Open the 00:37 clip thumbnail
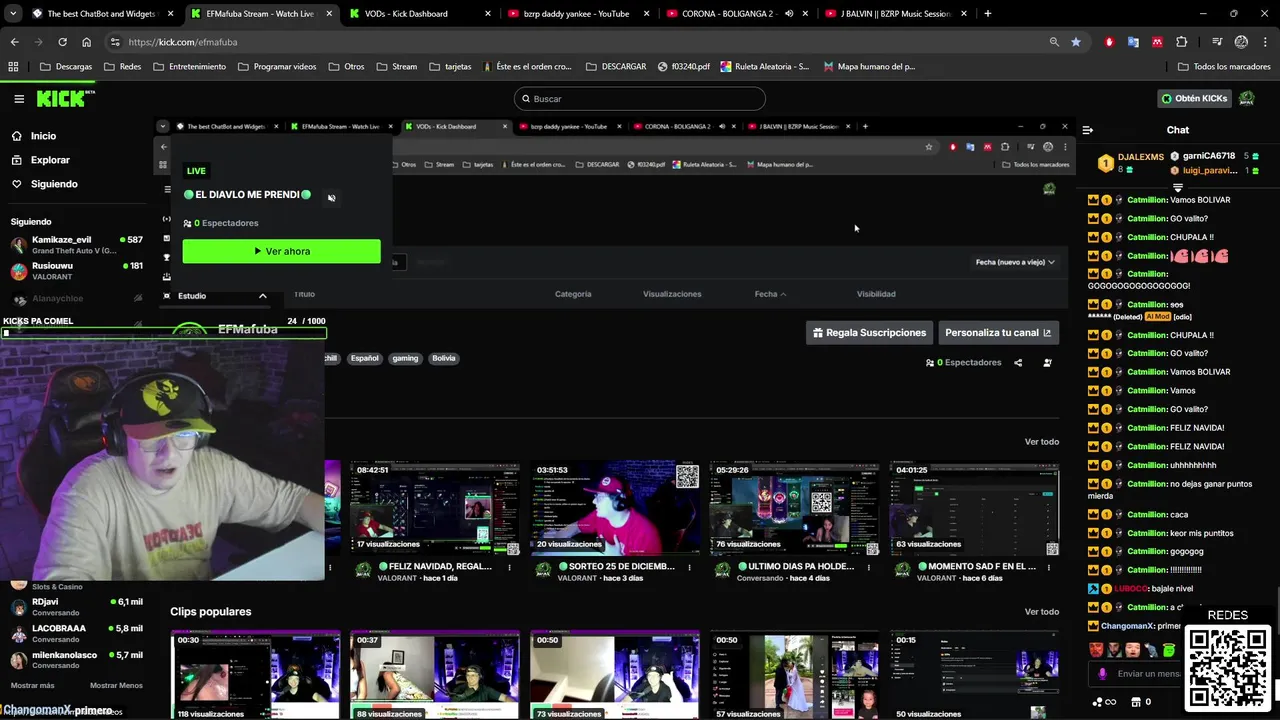Image resolution: width=1280 pixels, height=720 pixels. pos(435,675)
